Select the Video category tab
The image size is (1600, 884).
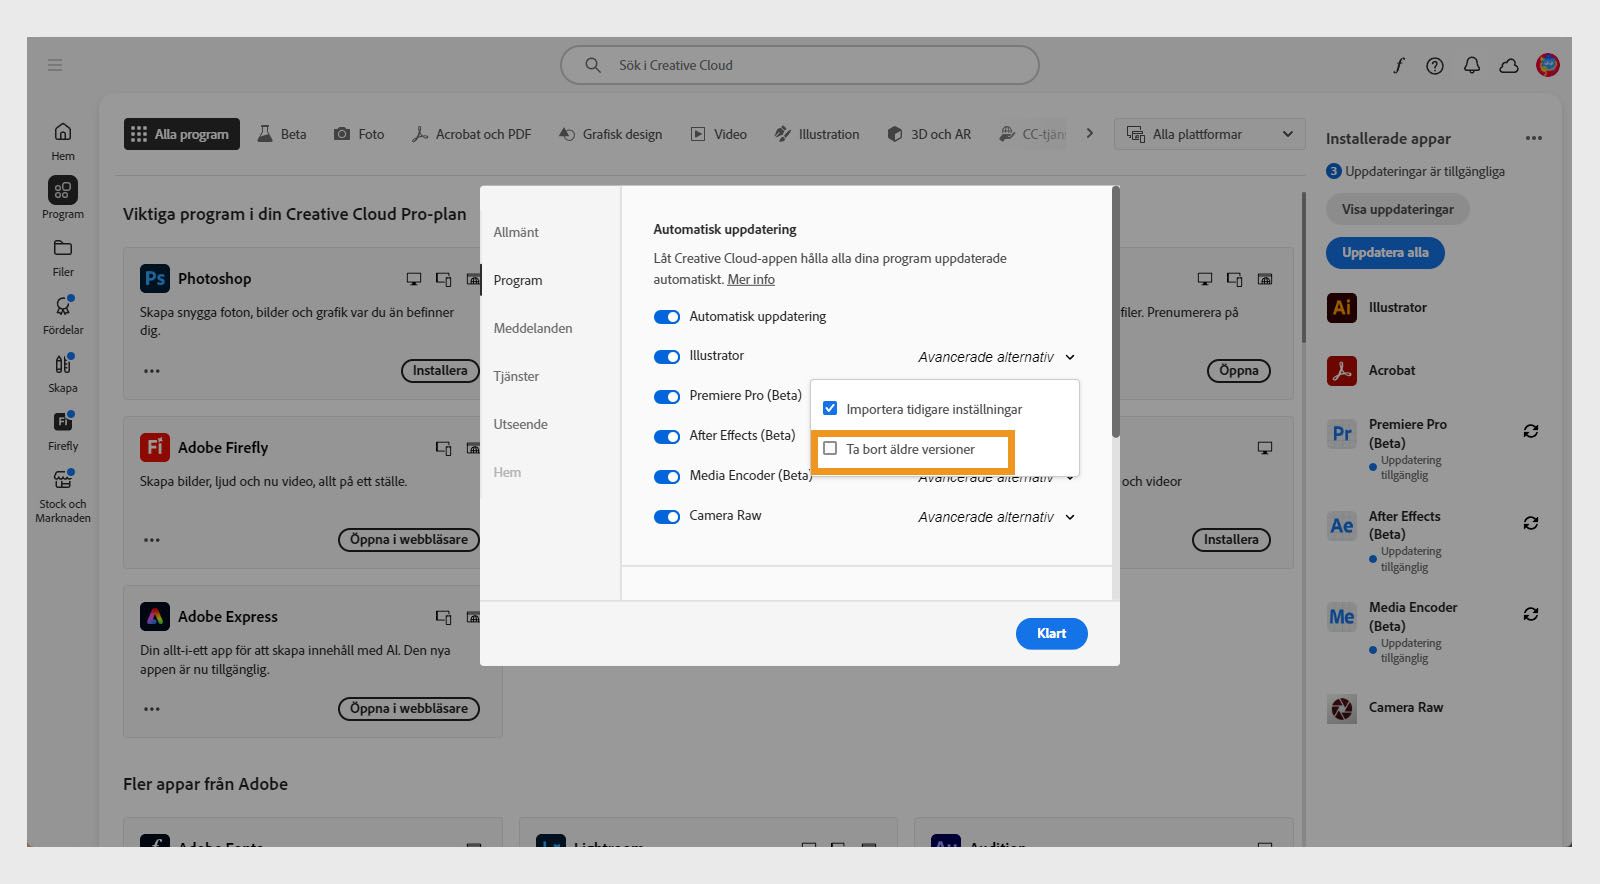[719, 134]
